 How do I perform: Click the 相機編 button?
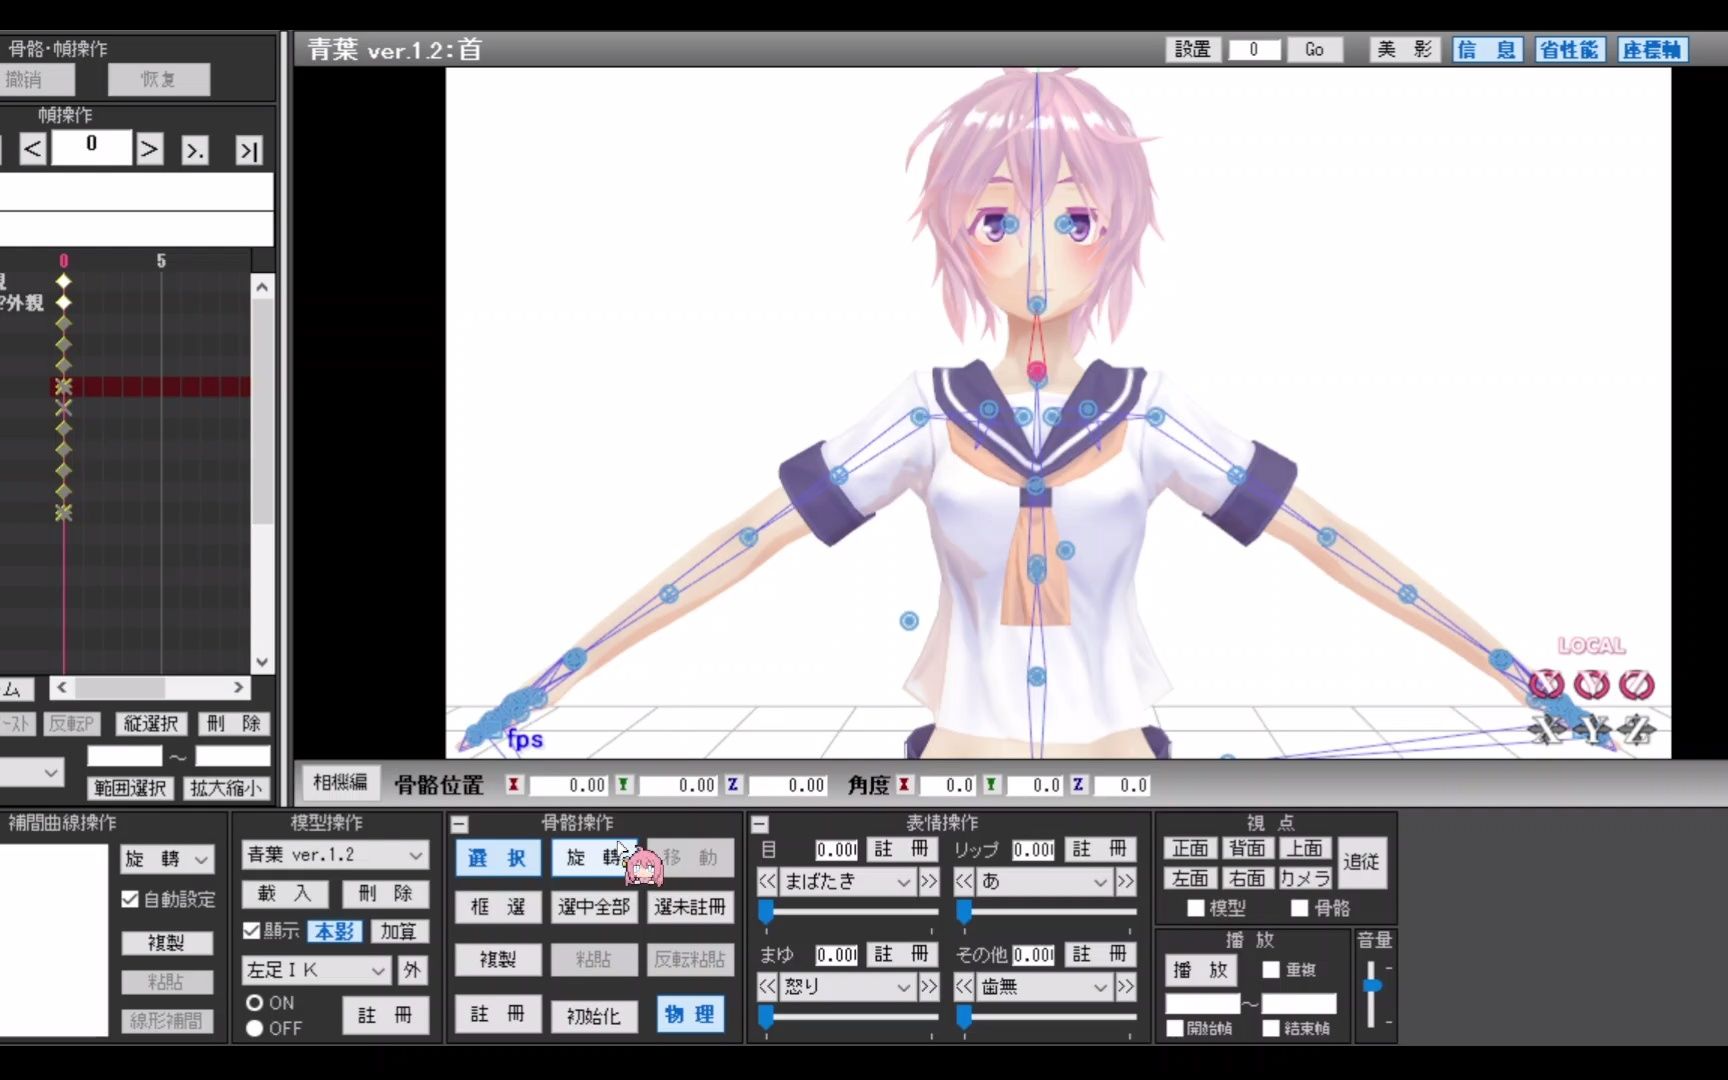click(x=340, y=783)
